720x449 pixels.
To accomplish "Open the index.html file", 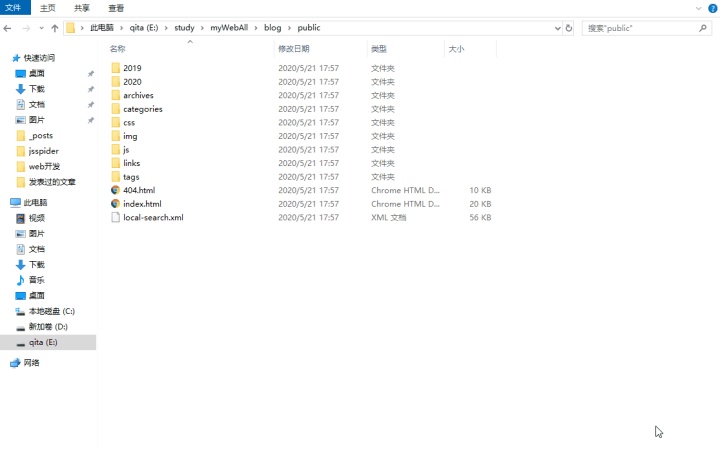I will [141, 204].
